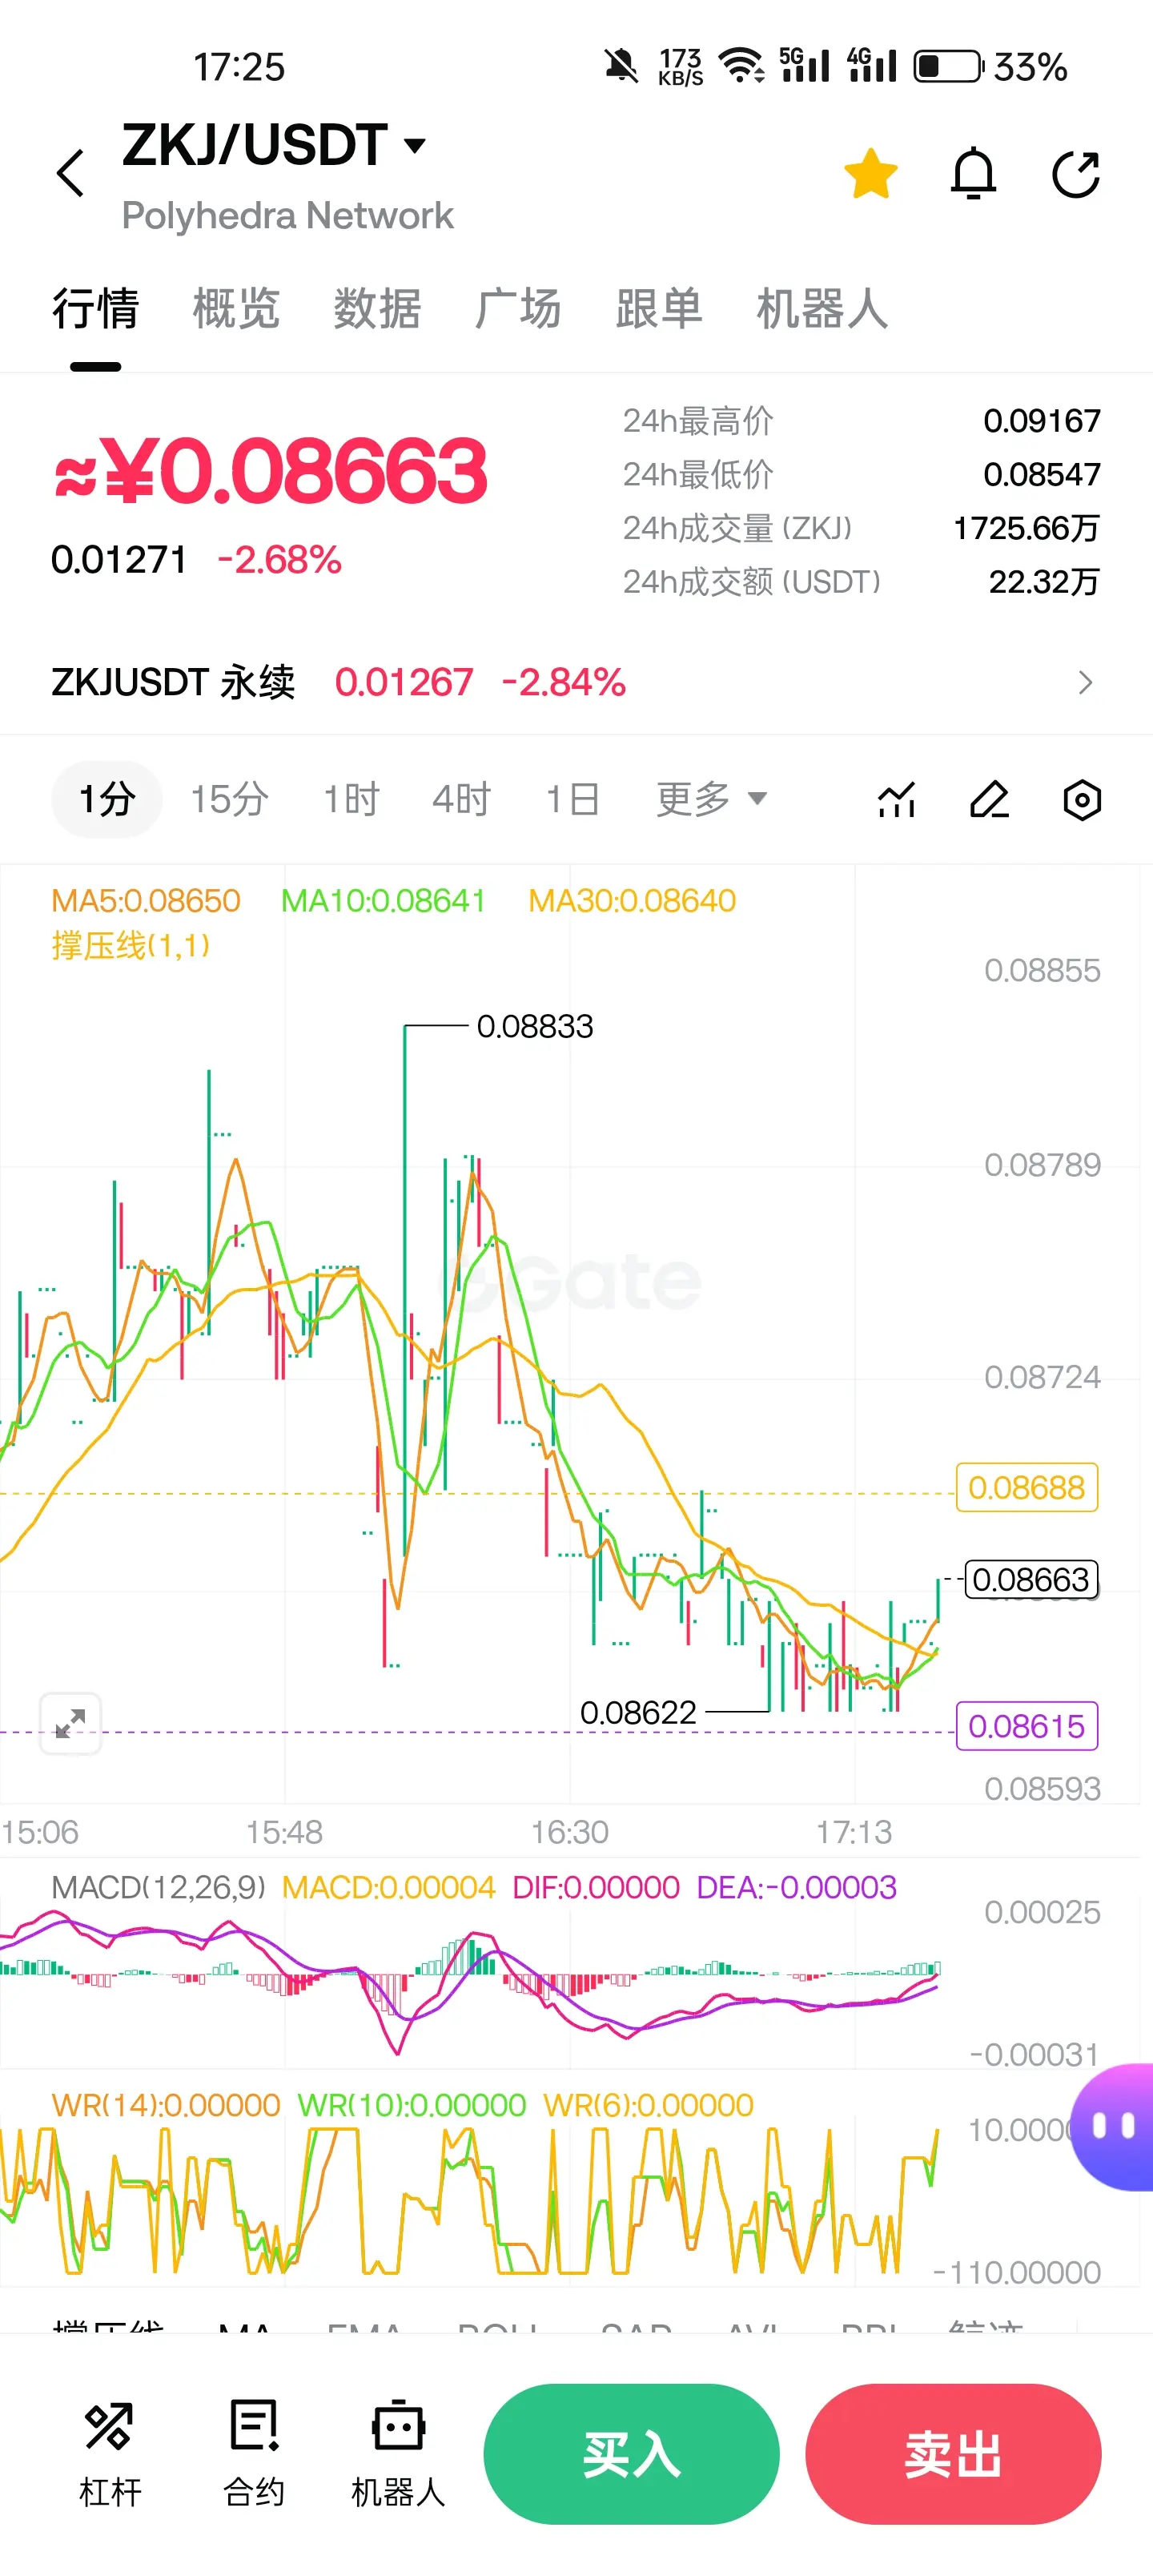Open 合约 futures trading
The image size is (1153, 2576).
[x=254, y=2454]
